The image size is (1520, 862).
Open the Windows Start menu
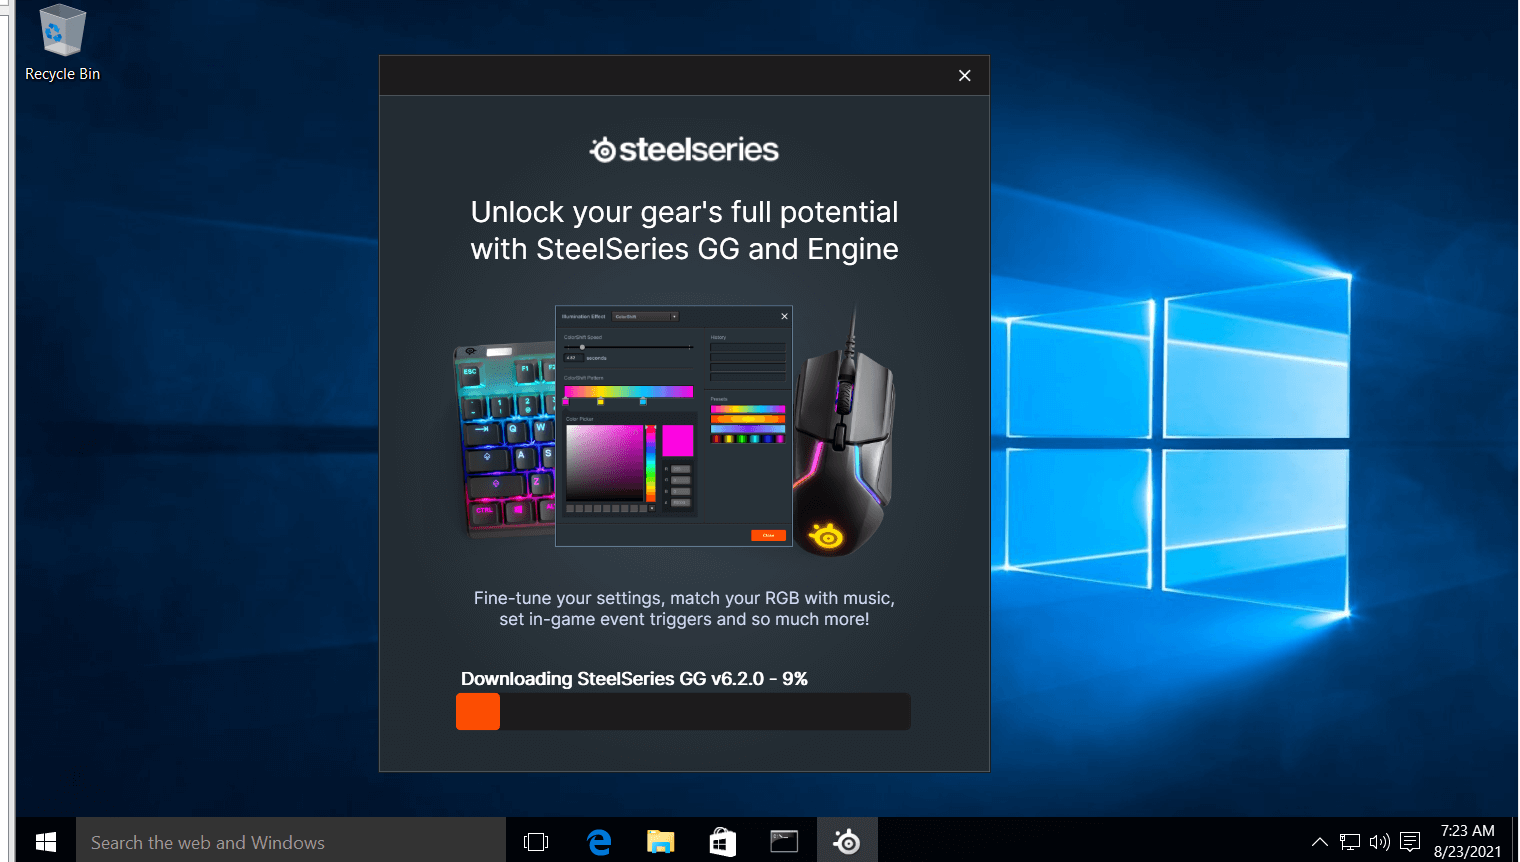point(45,842)
